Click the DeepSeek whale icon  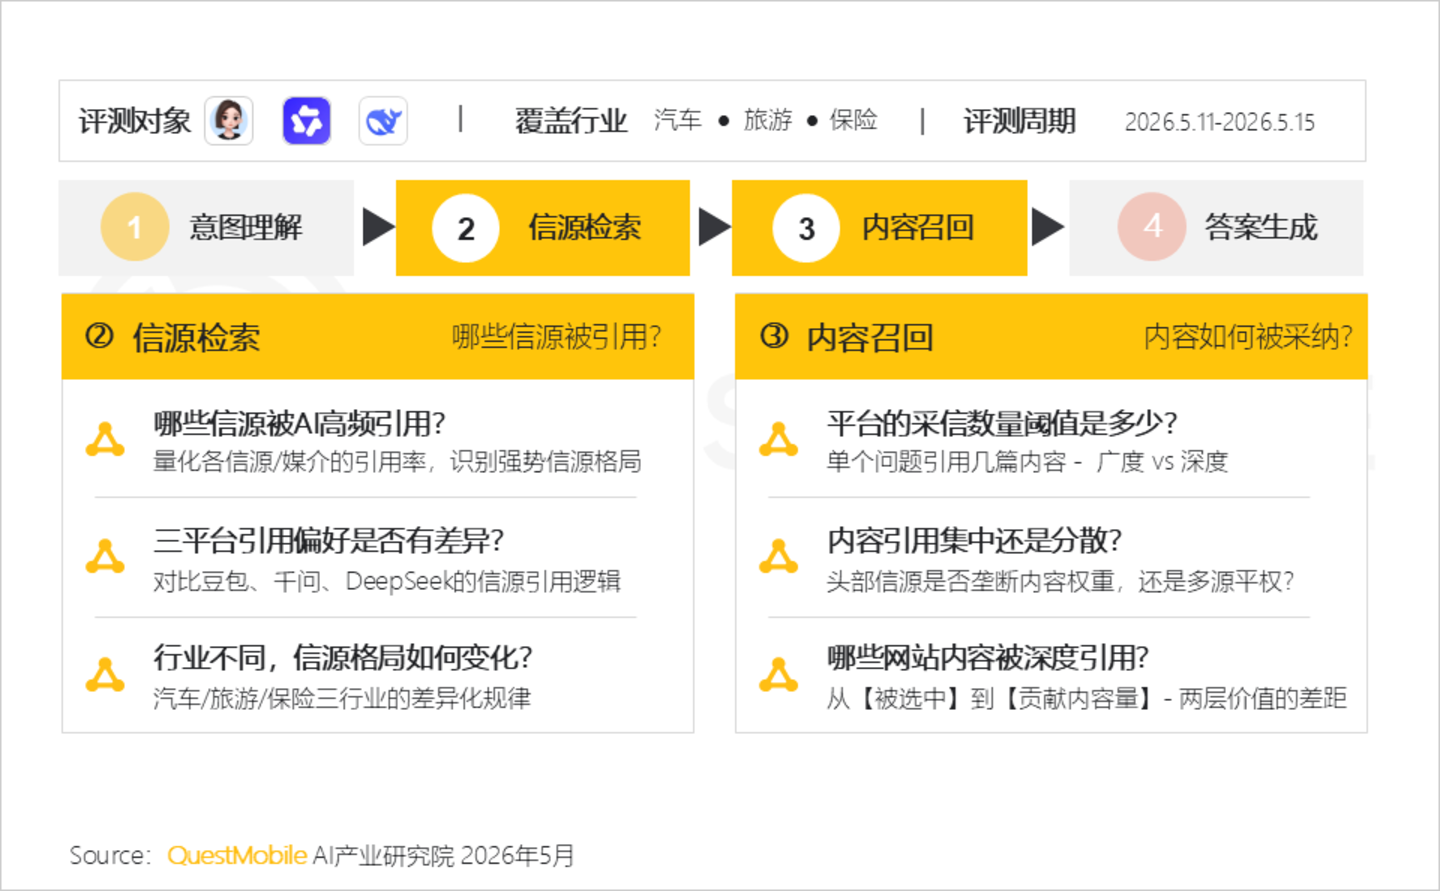[383, 121]
